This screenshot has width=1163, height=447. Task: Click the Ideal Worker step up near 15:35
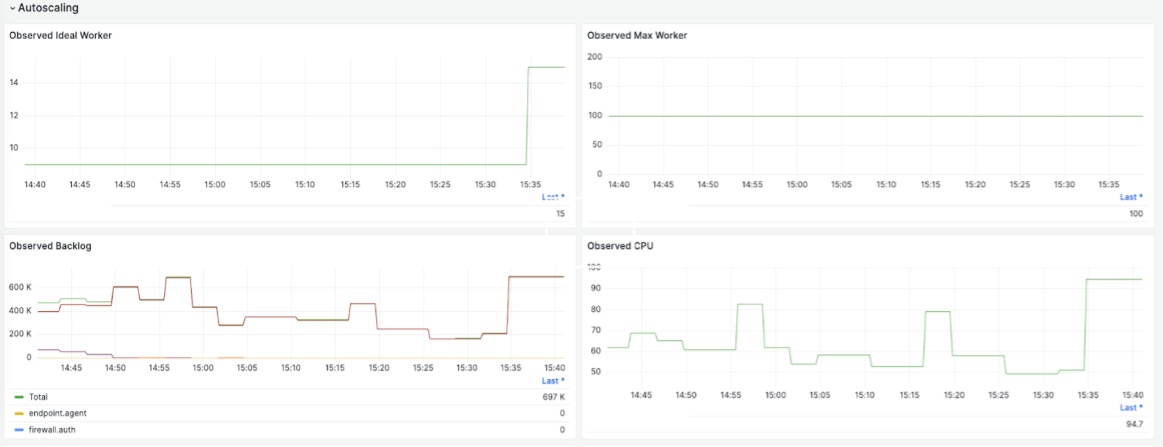527,115
